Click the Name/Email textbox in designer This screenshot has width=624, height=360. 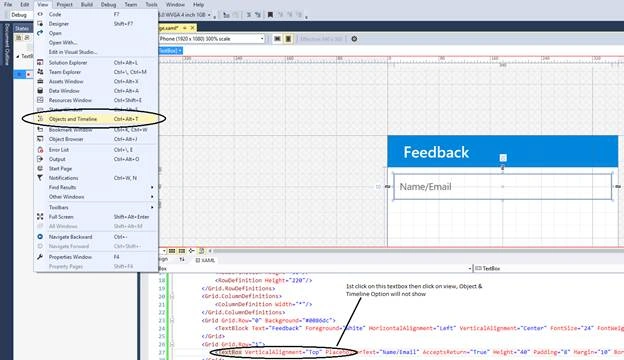point(503,187)
